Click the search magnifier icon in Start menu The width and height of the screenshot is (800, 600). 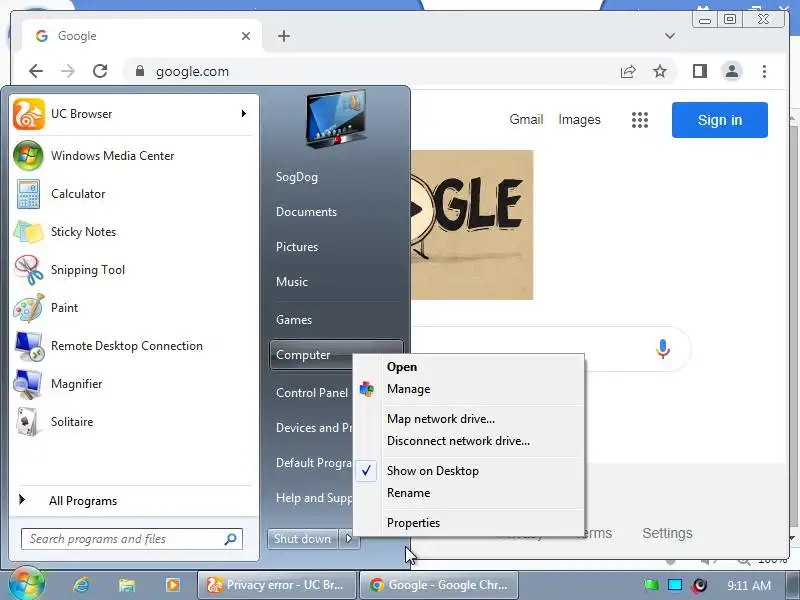point(231,539)
